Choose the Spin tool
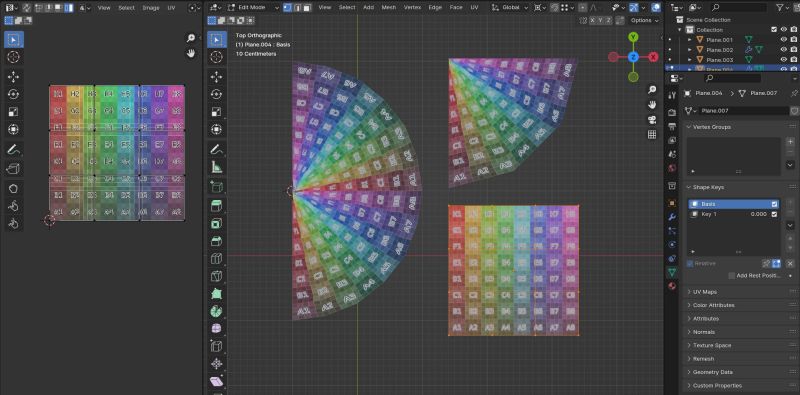Image resolution: width=800 pixels, height=395 pixels. pos(217,311)
